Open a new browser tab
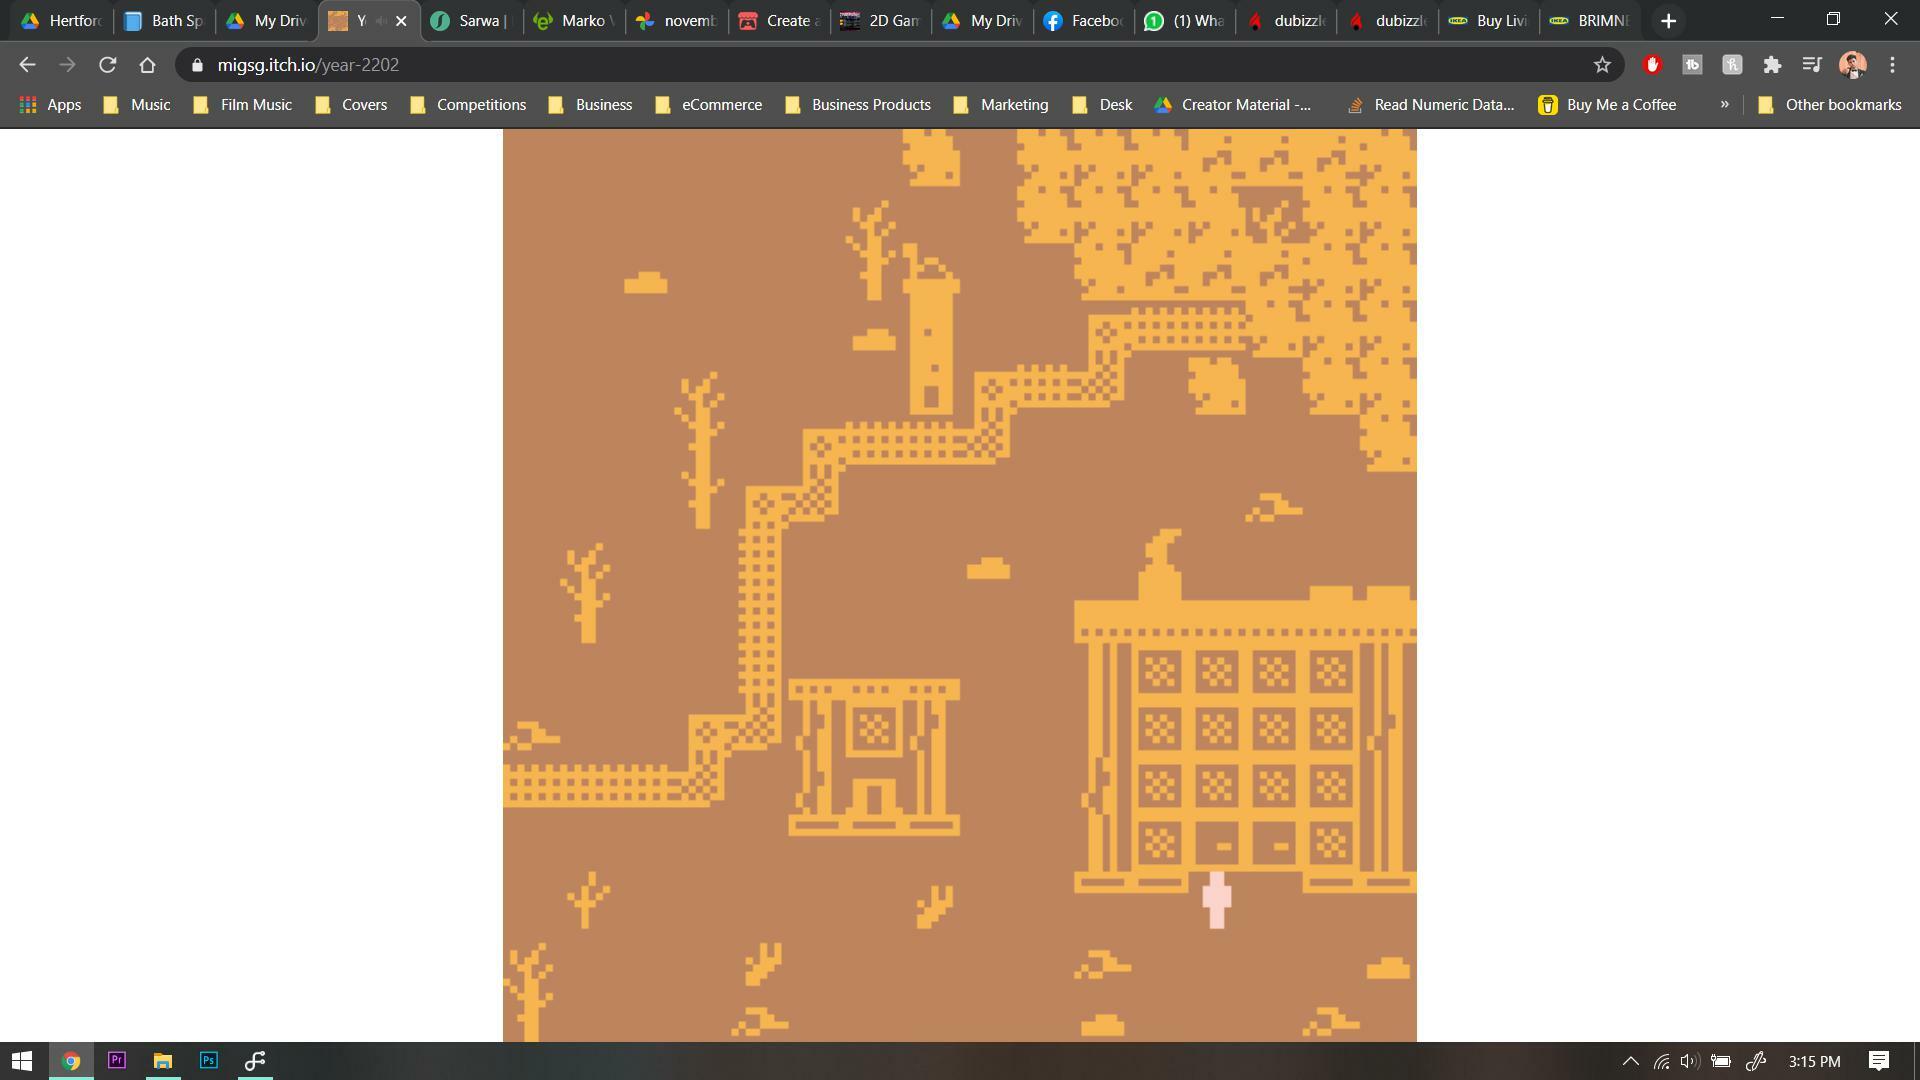 (1668, 21)
